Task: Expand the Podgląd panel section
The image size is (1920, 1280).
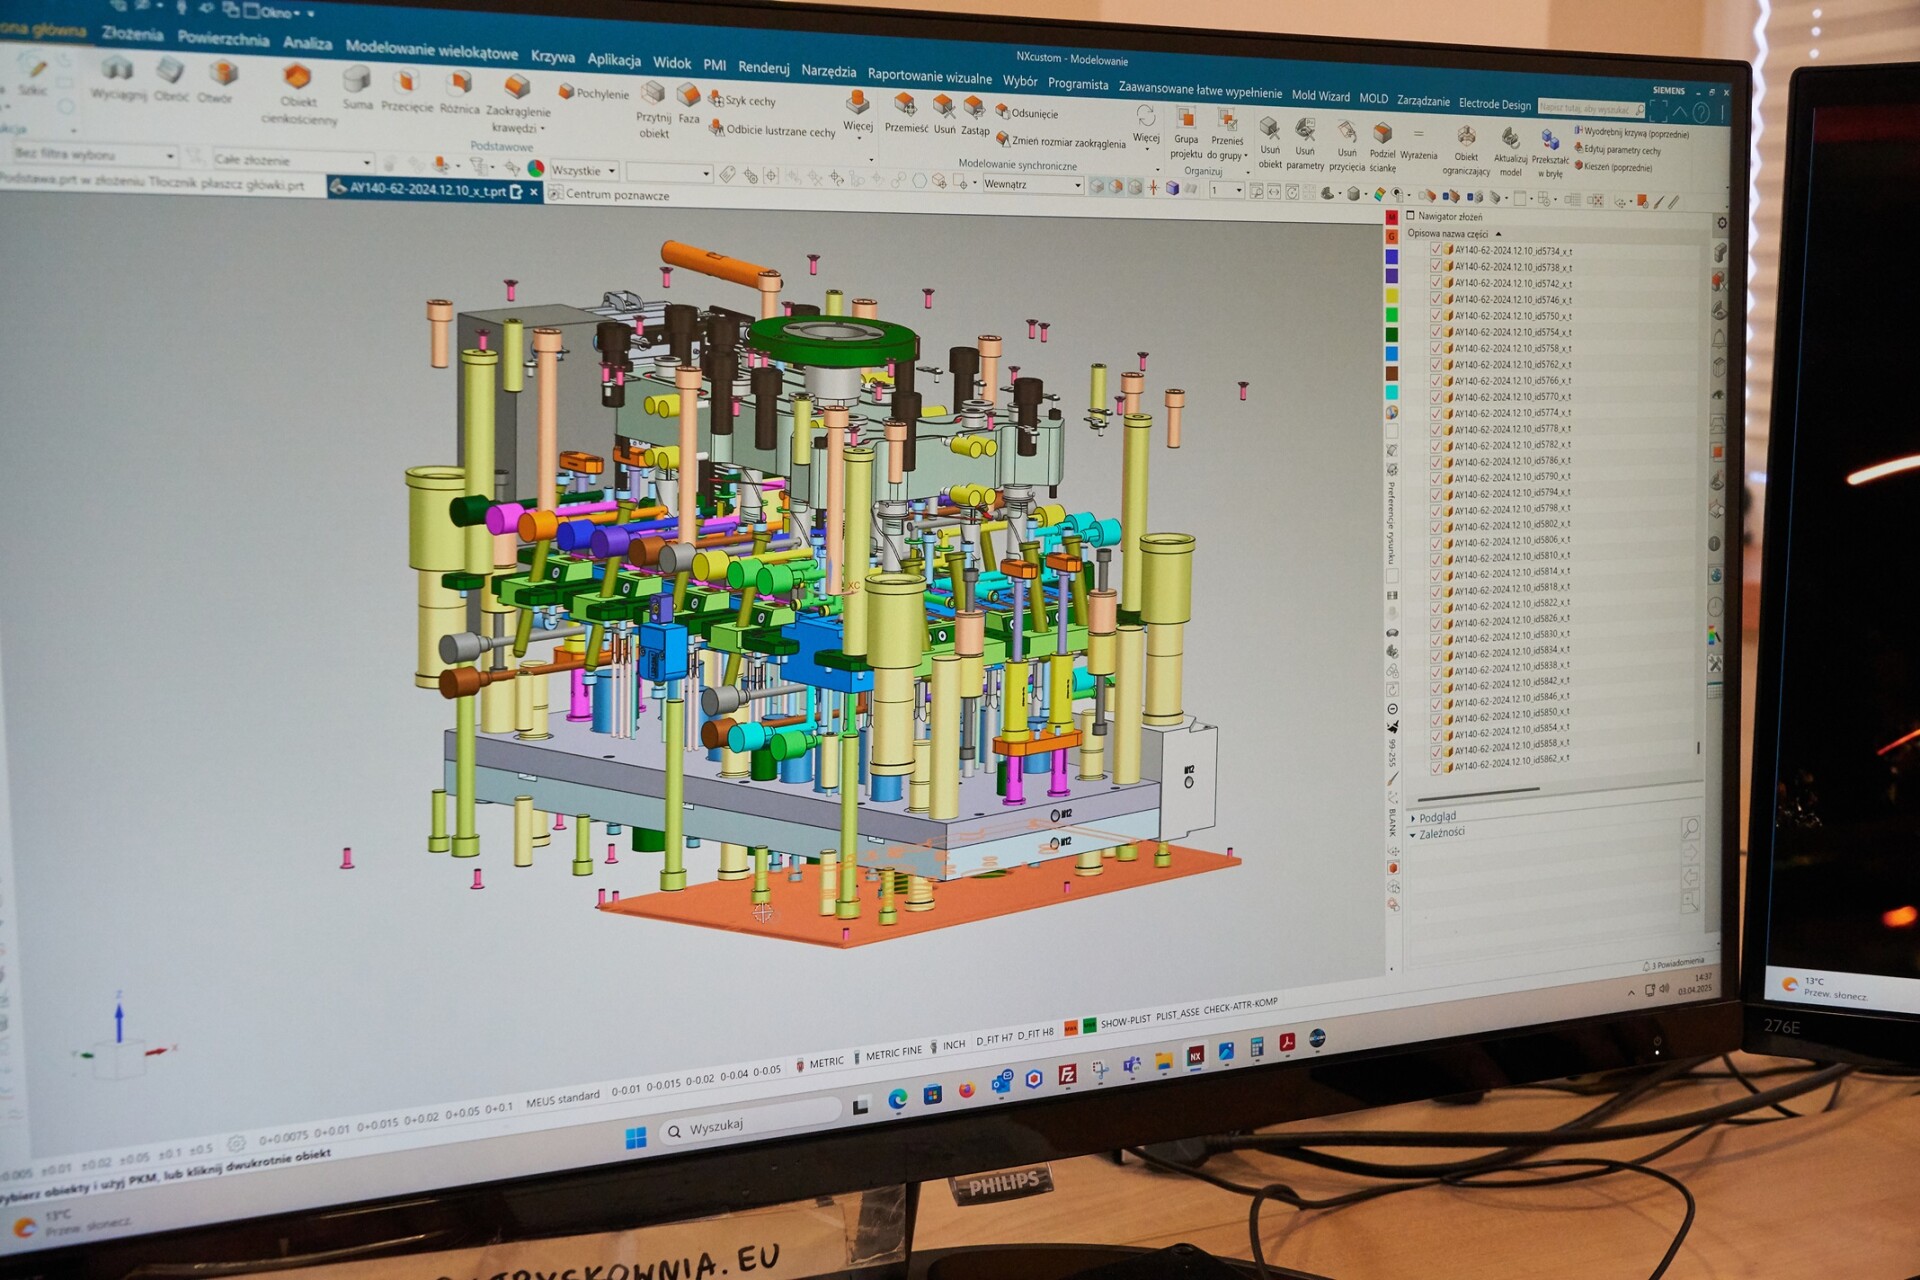Action: coord(1413,818)
